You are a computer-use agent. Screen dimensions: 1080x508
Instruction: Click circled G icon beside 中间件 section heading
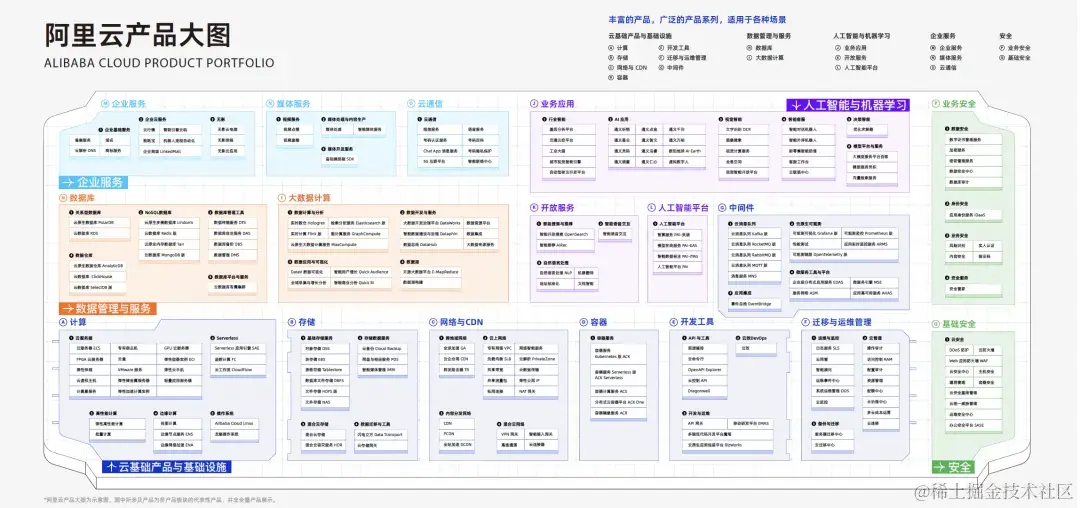723,207
